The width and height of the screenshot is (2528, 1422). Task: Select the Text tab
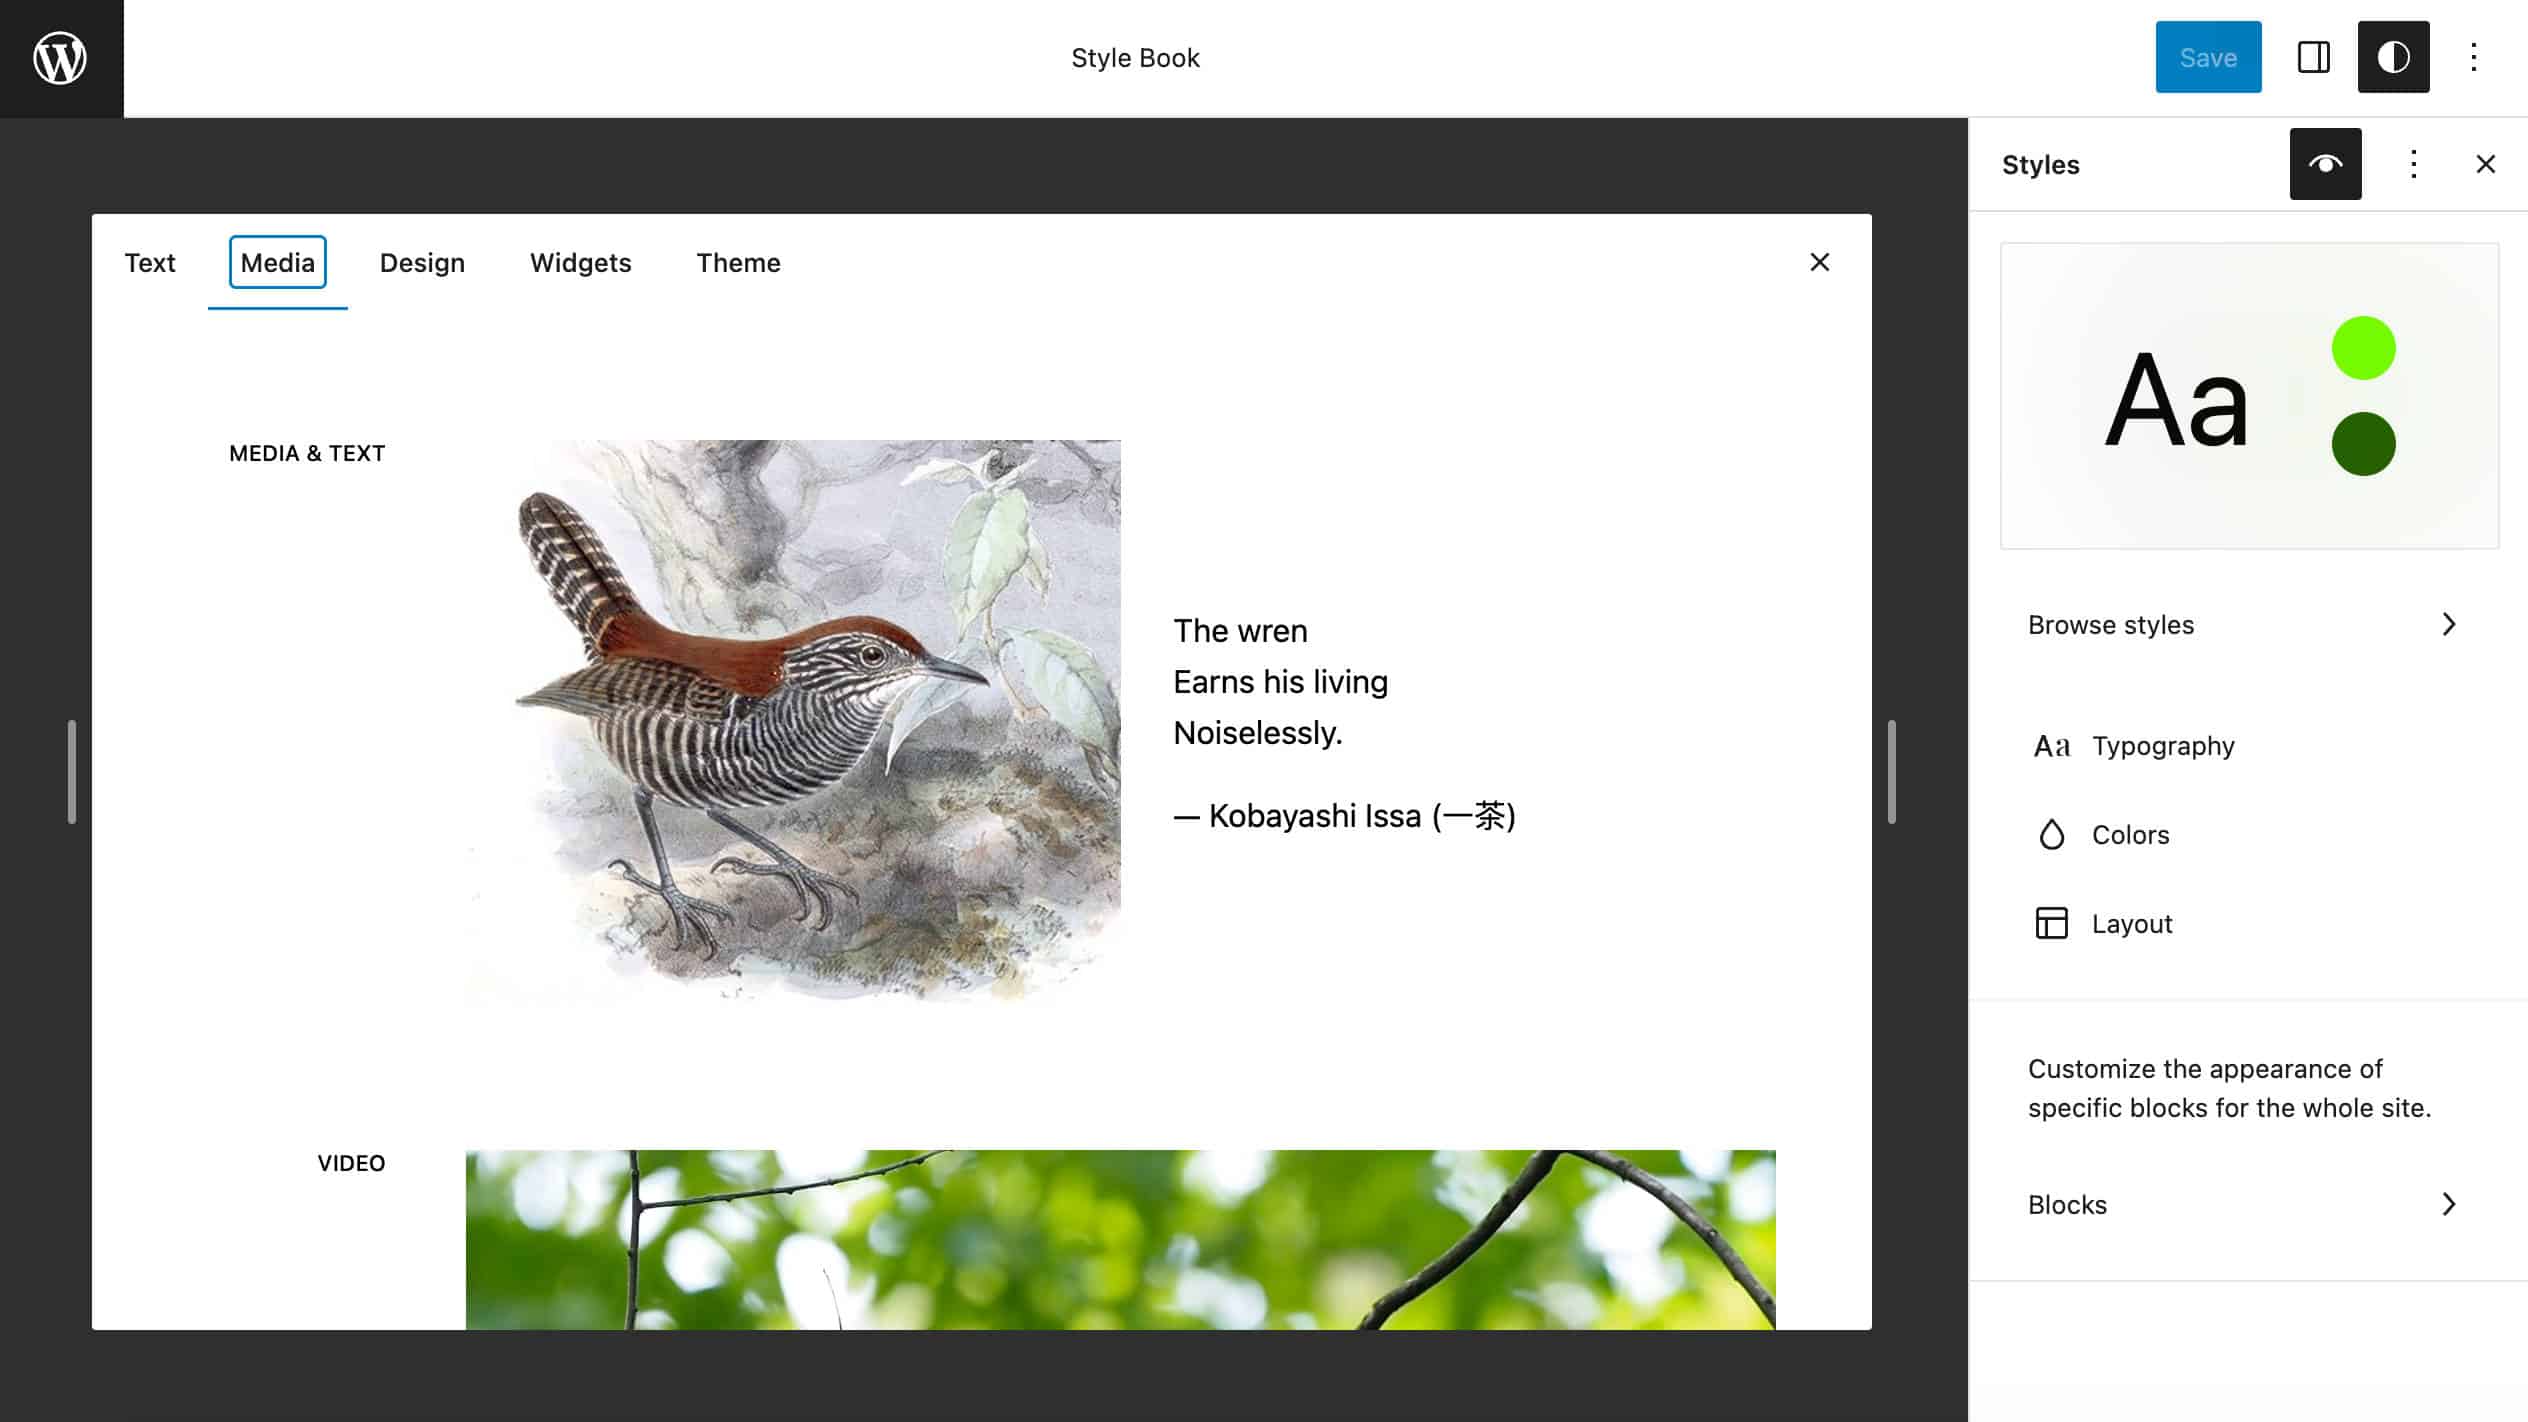coord(149,262)
